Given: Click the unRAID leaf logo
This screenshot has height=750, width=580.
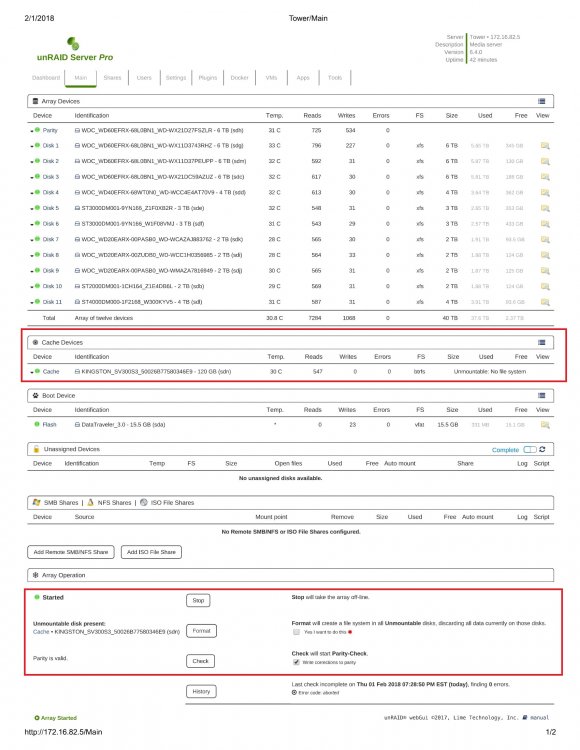Looking at the screenshot, I should 73,44.
